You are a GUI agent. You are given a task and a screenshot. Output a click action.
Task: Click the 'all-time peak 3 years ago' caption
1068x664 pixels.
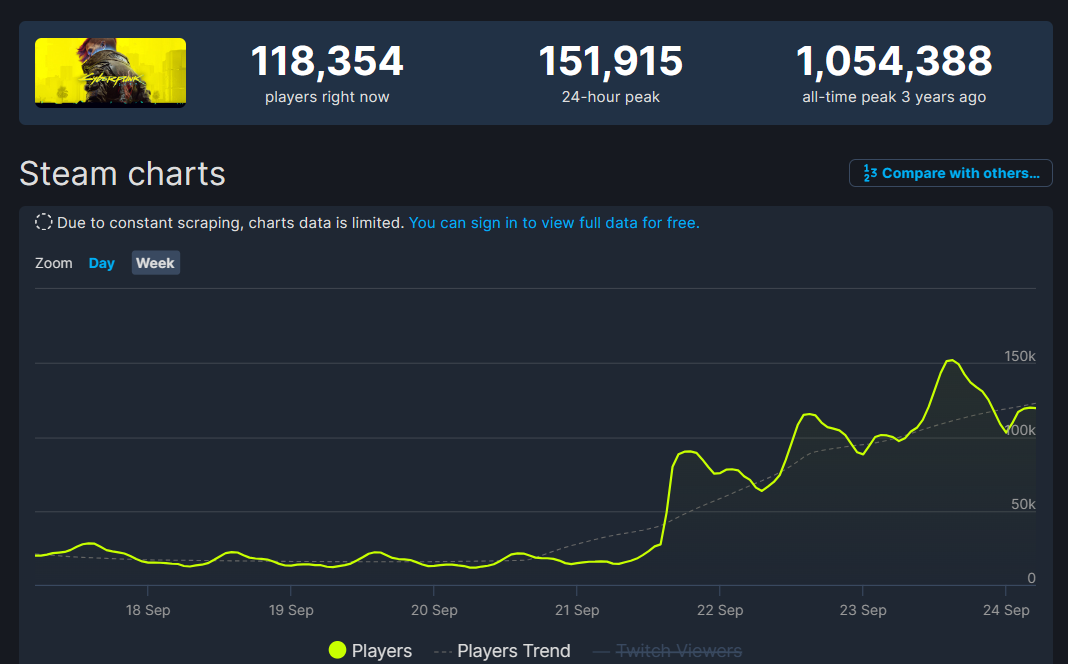point(894,97)
